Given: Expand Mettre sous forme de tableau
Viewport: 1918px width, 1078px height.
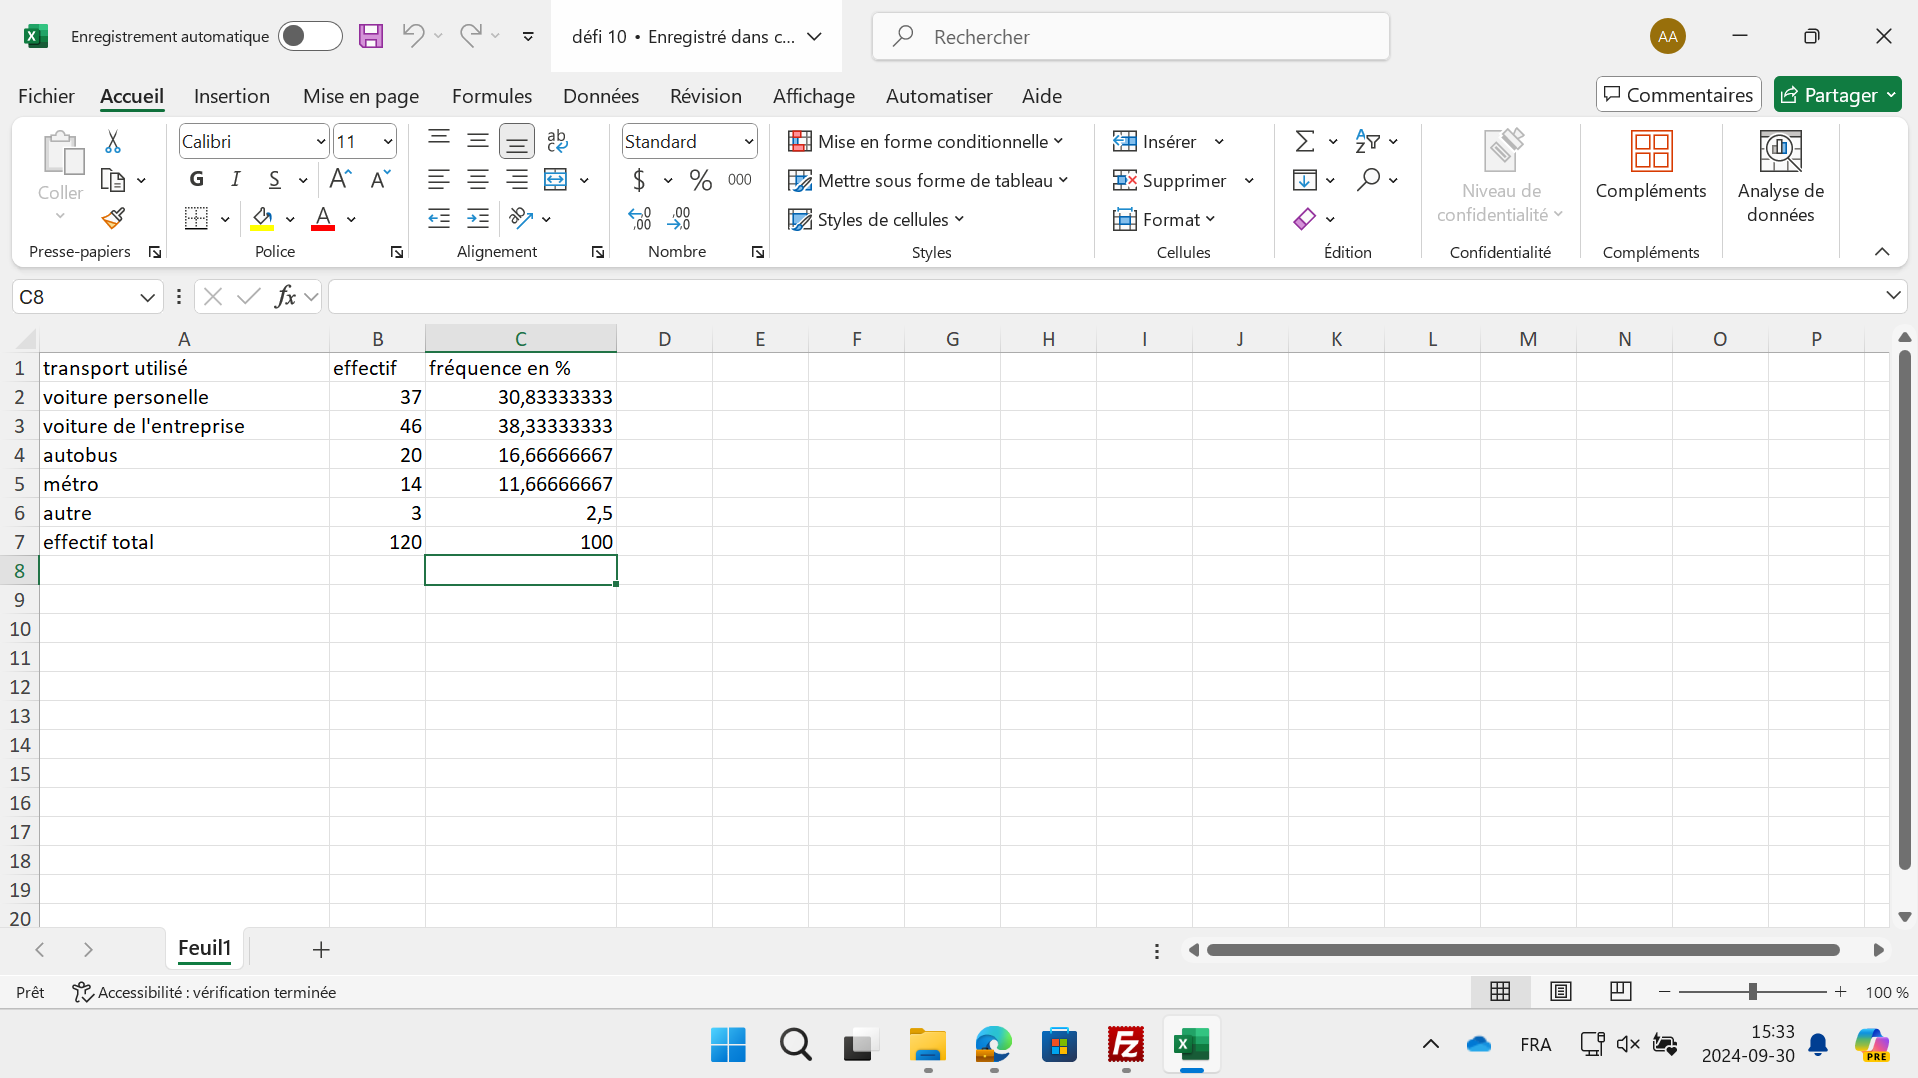Looking at the screenshot, I should [928, 180].
